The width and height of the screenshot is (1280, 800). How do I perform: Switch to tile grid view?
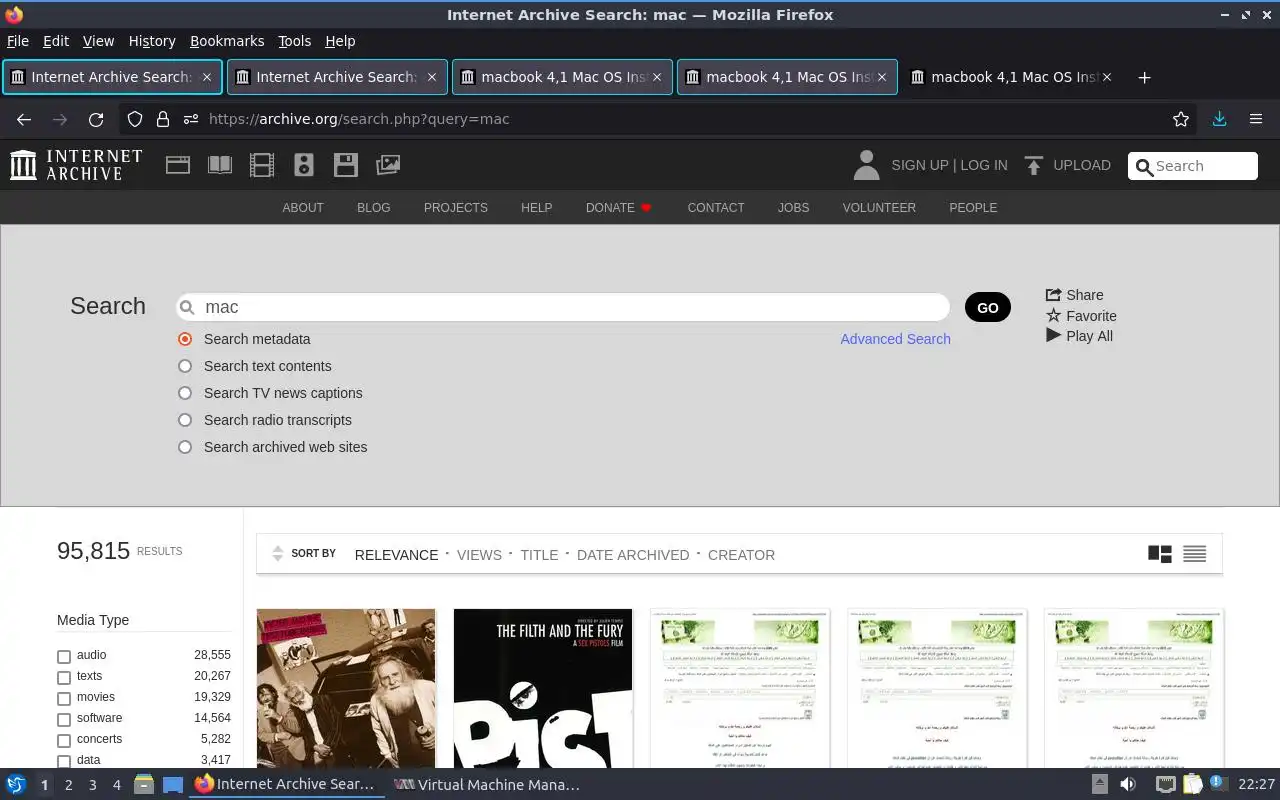point(1160,554)
